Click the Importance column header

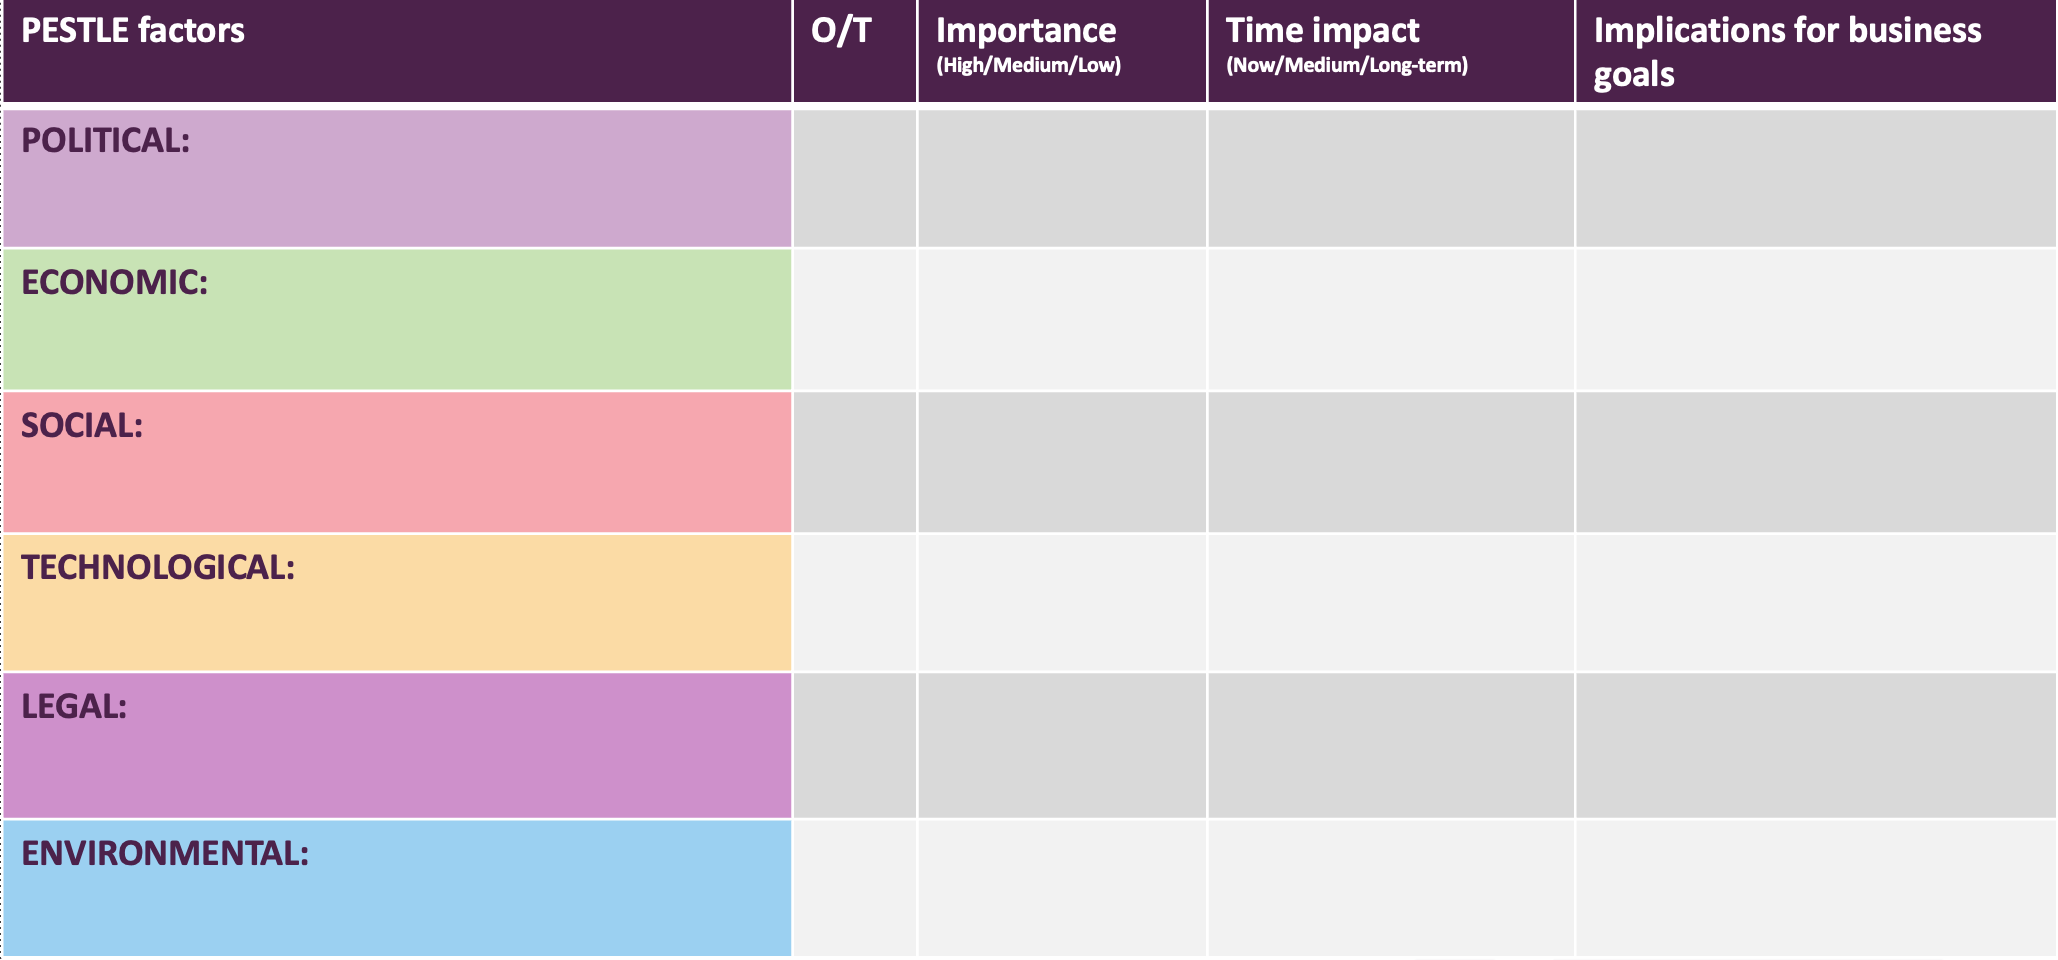(1061, 50)
